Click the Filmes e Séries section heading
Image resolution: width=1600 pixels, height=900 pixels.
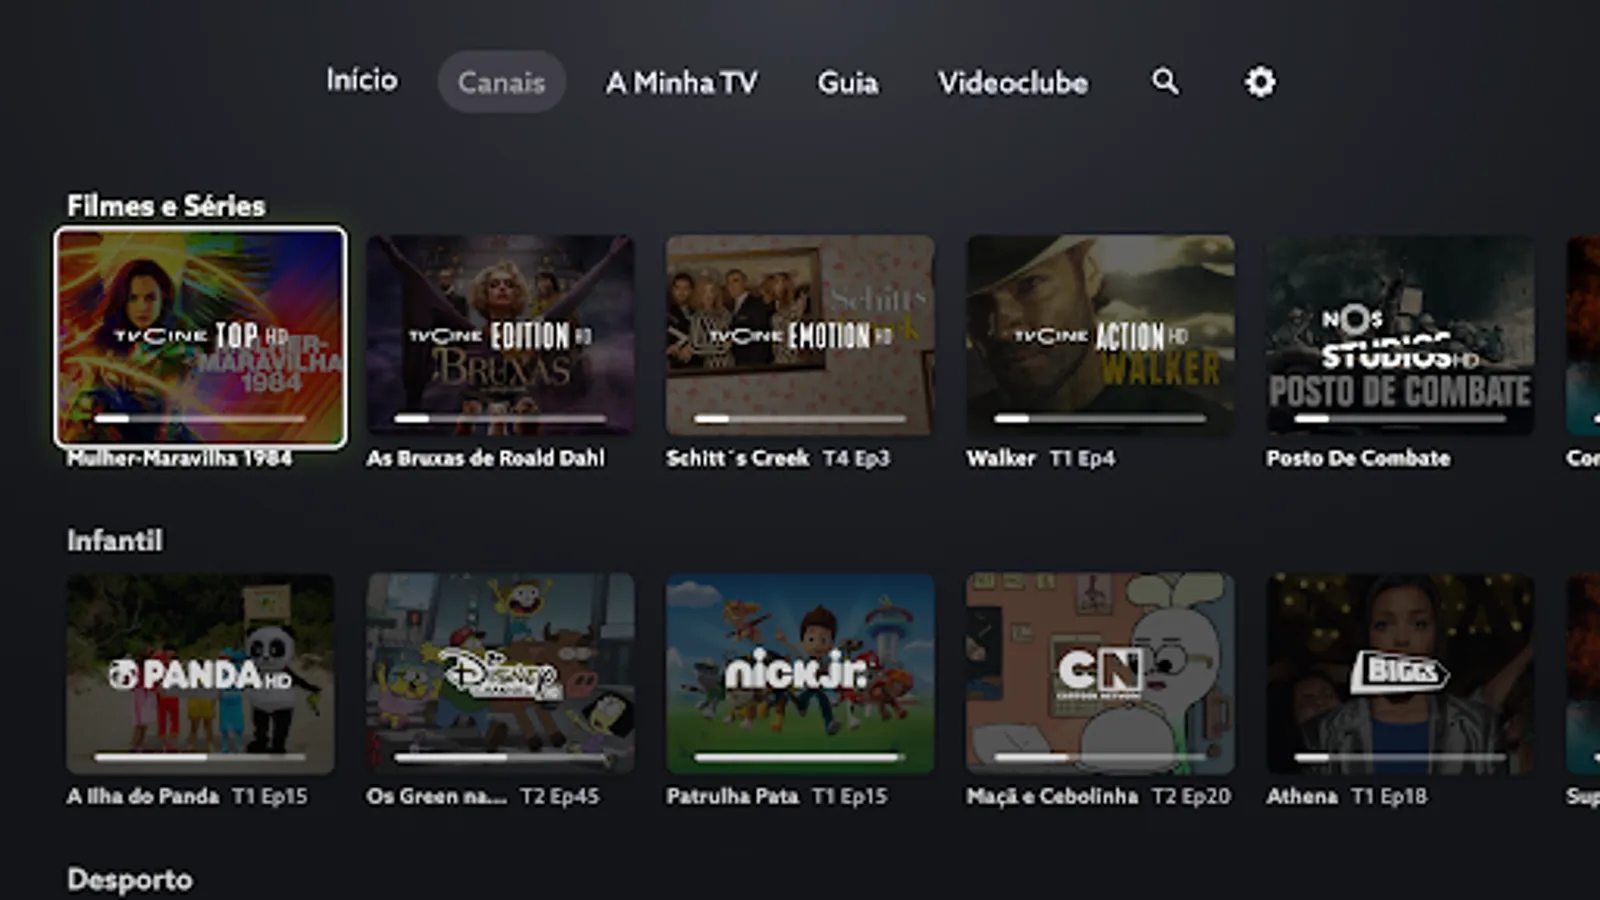pos(166,206)
